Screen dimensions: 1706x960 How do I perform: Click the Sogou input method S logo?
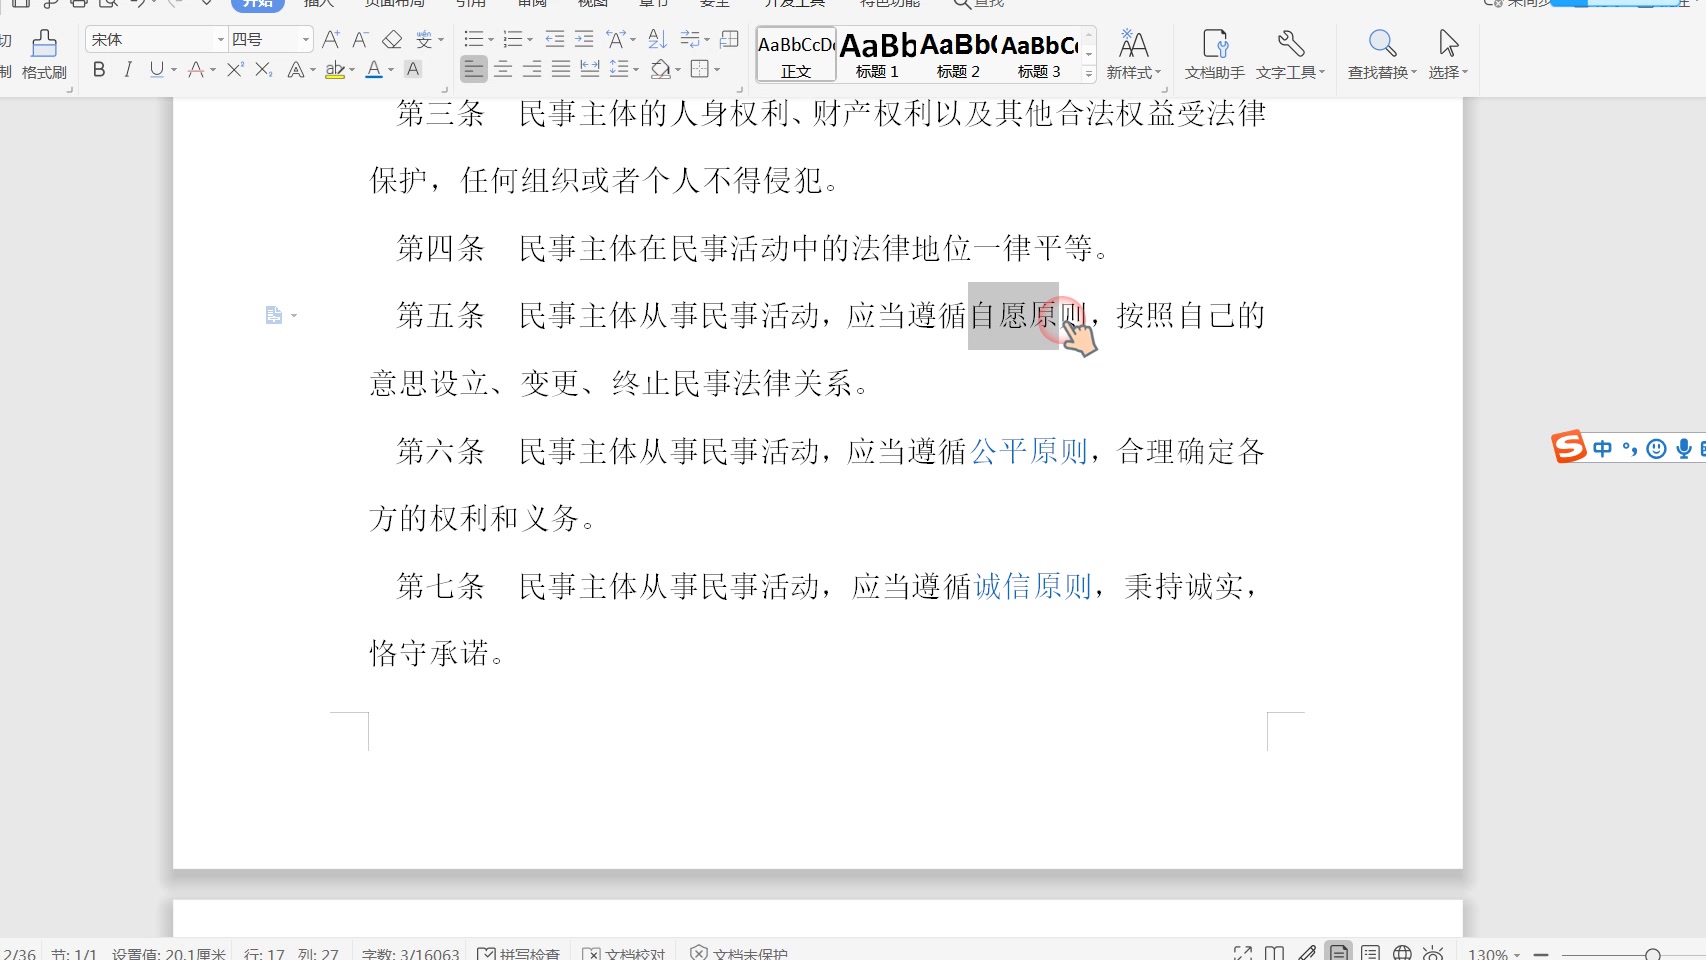tap(1568, 447)
